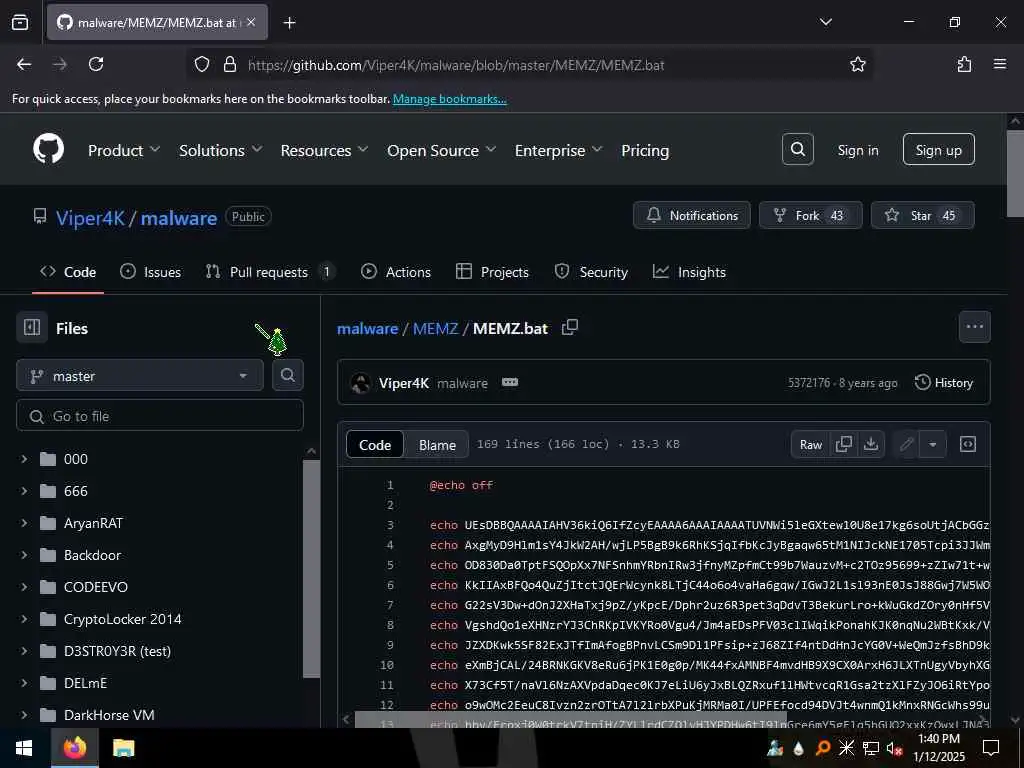Switch to the Projects tab
This screenshot has height=768, width=1024.
point(492,272)
